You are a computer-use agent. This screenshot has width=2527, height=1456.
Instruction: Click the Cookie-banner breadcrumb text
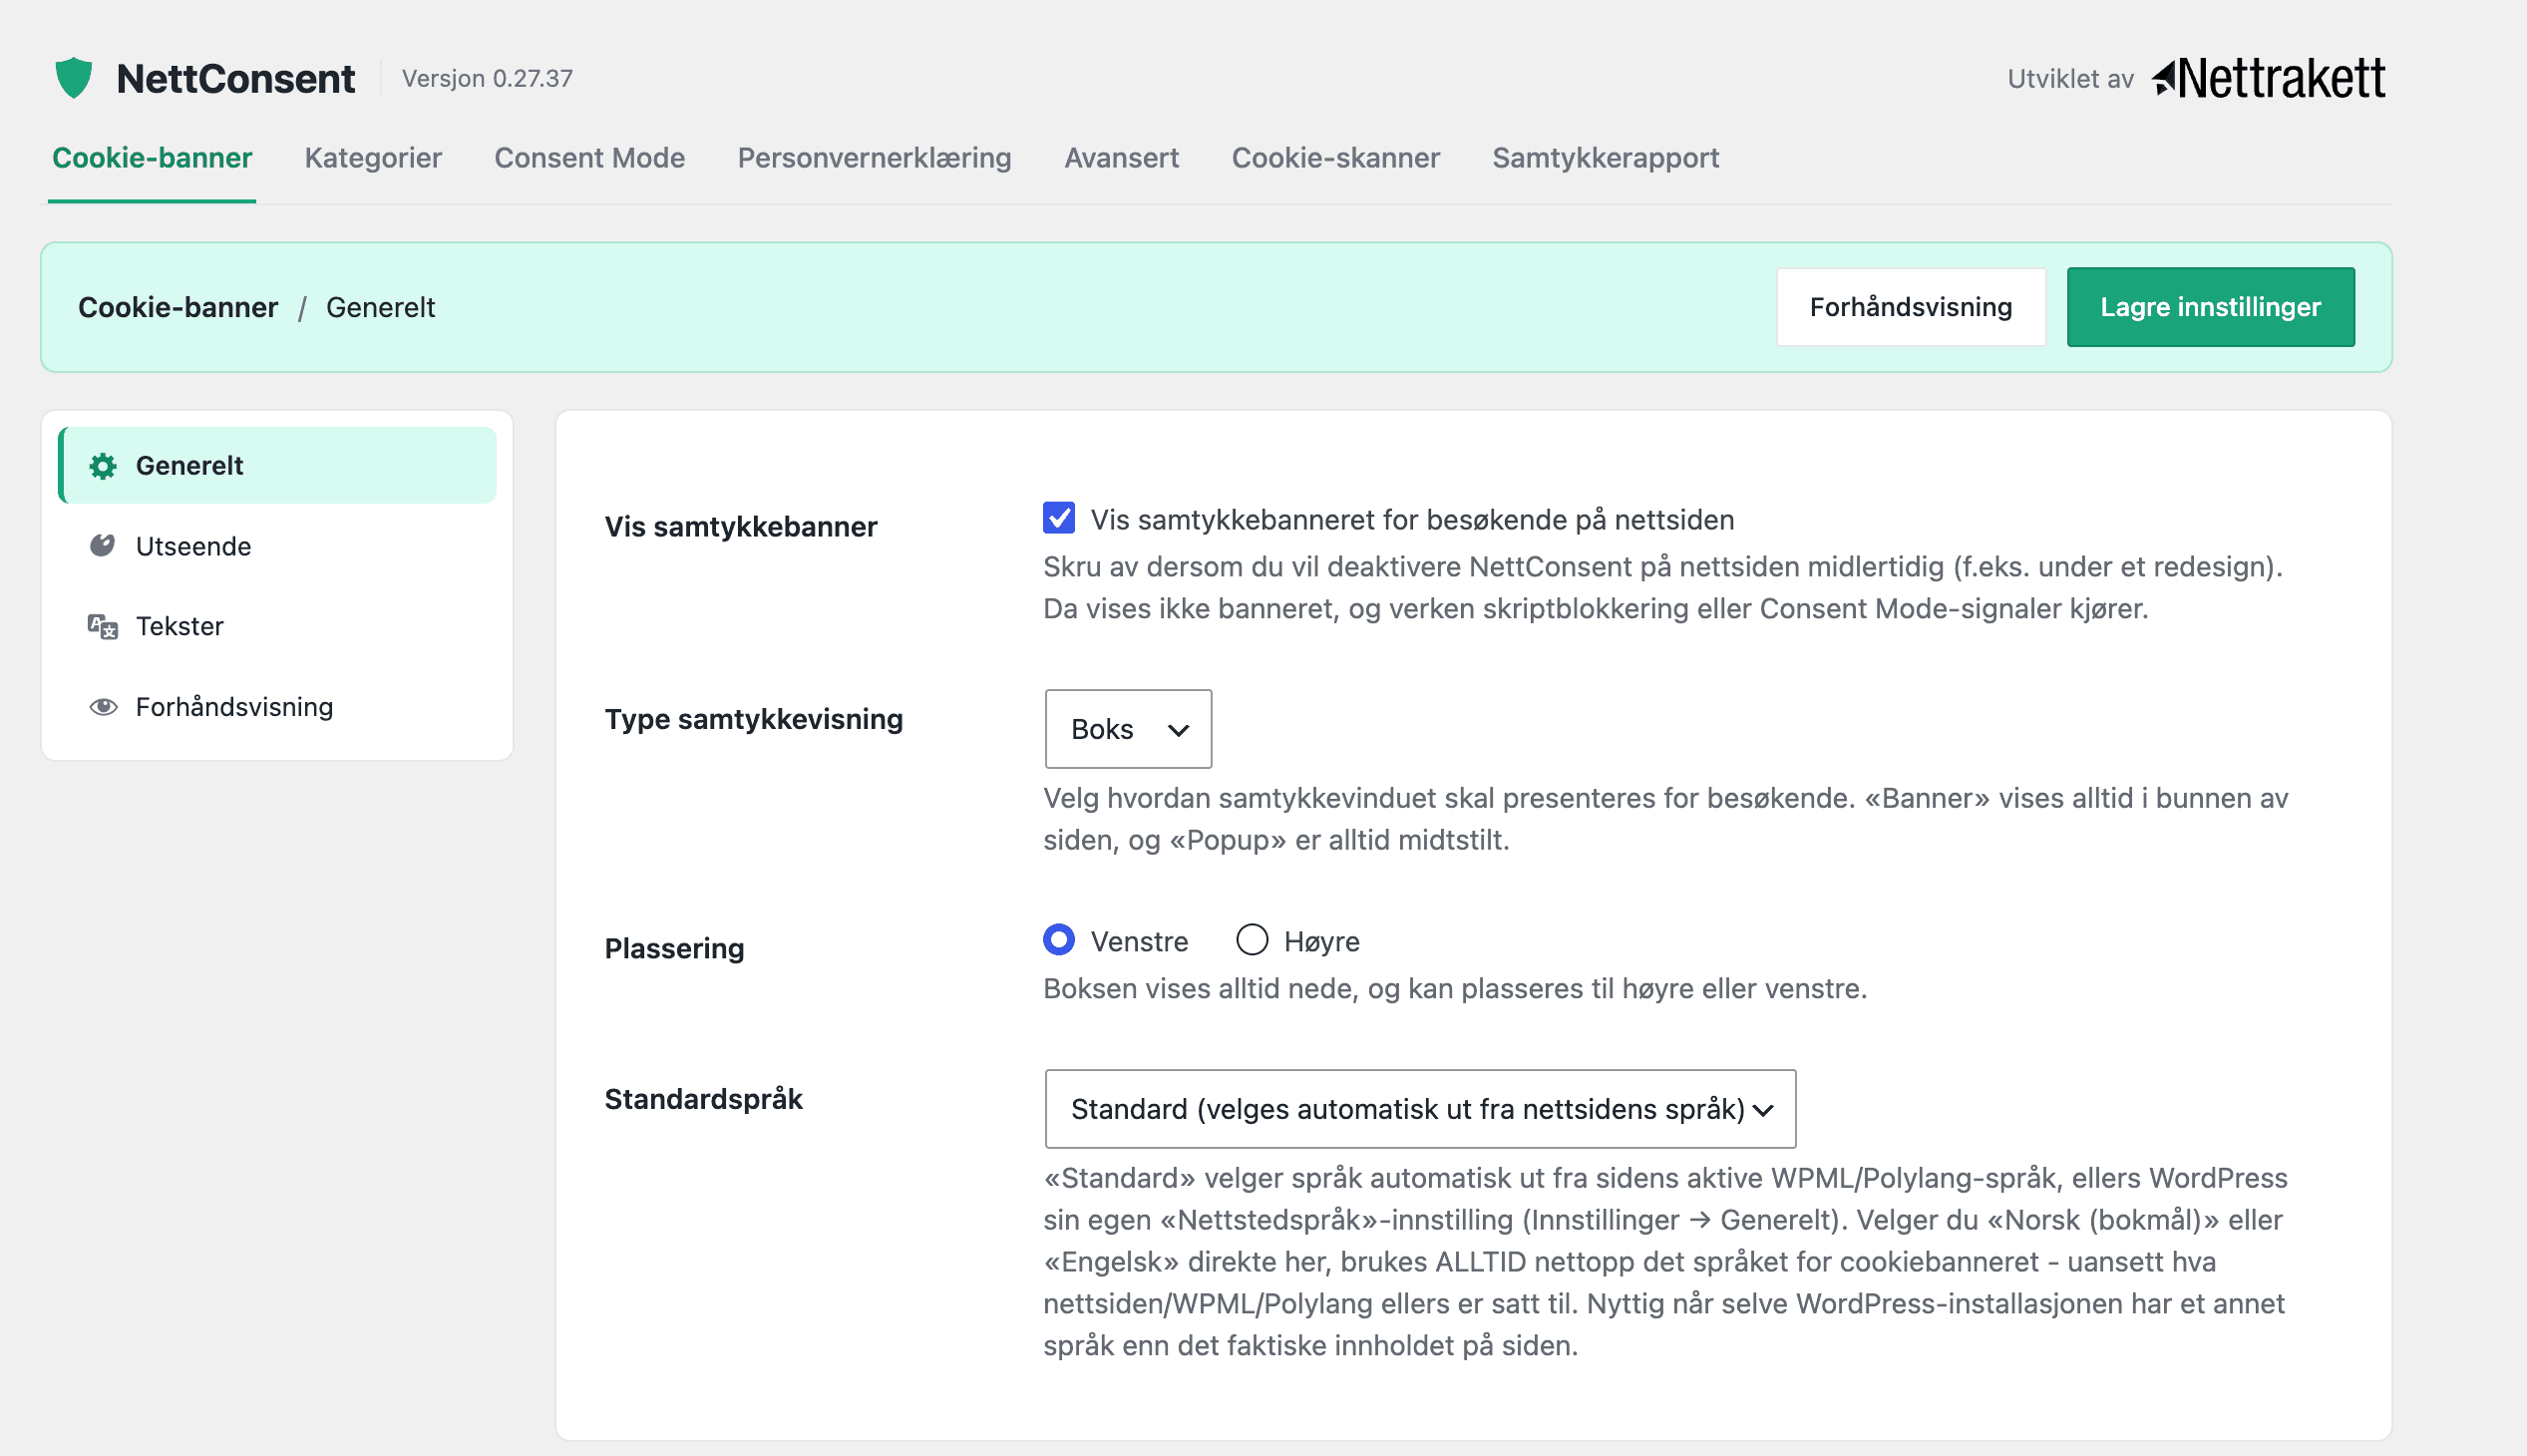click(178, 307)
